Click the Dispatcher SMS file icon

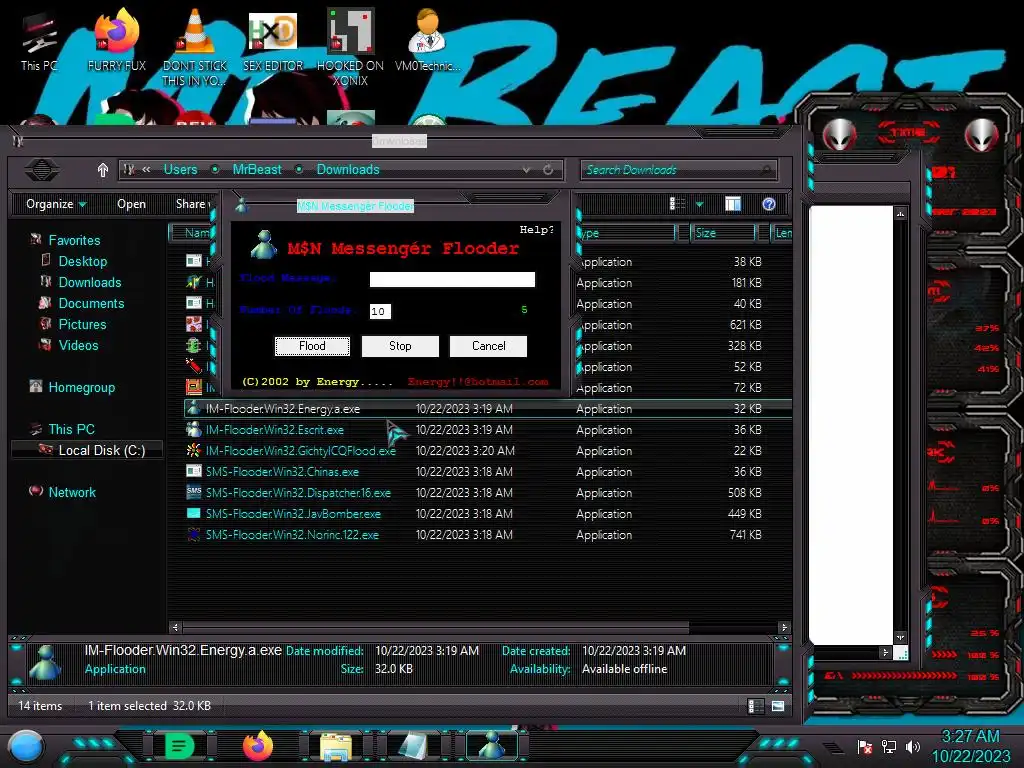[x=194, y=492]
